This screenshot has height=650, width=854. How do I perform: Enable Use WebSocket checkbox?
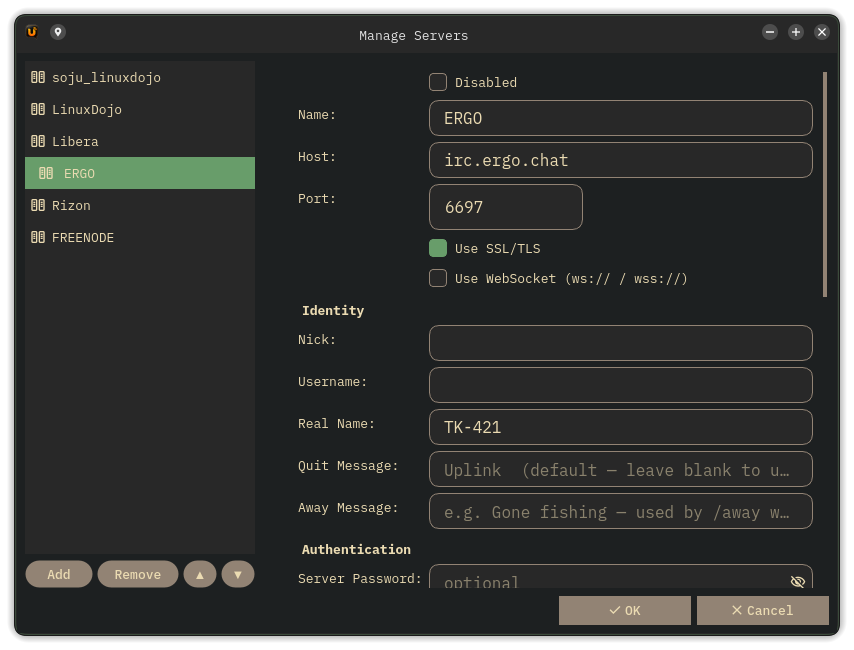pos(438,278)
